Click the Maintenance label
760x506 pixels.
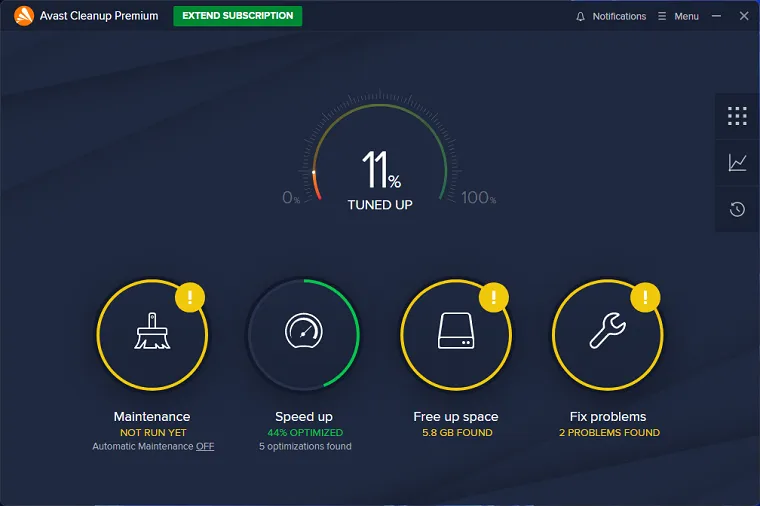click(x=152, y=417)
